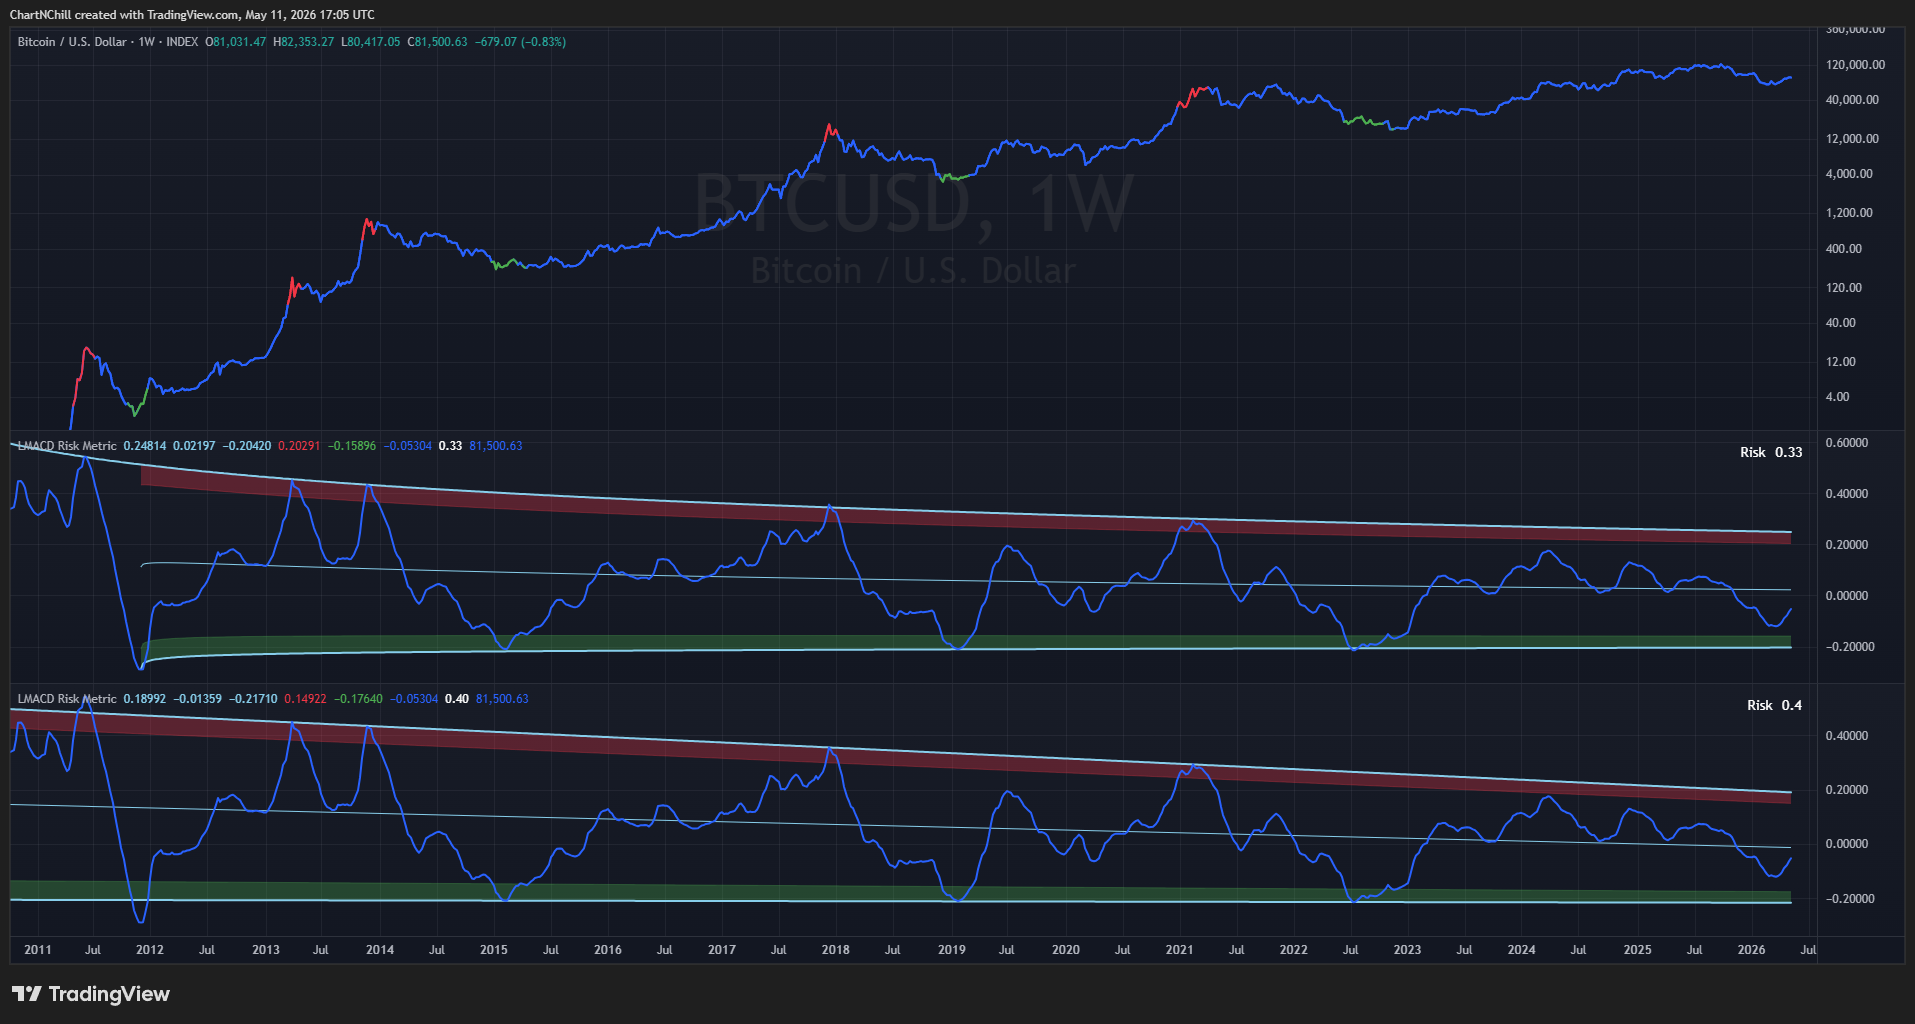
Task: Click the indicator value 0.02197
Action: click(194, 446)
